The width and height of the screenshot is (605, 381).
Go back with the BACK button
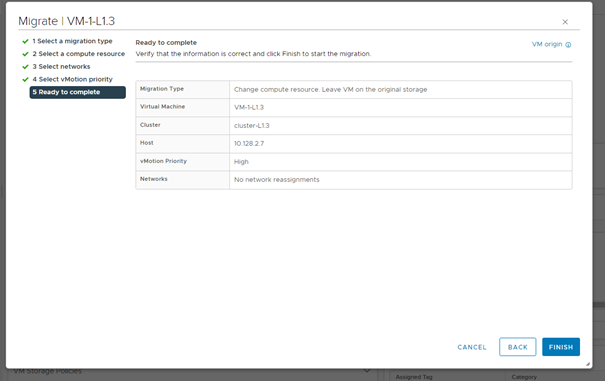pos(517,347)
